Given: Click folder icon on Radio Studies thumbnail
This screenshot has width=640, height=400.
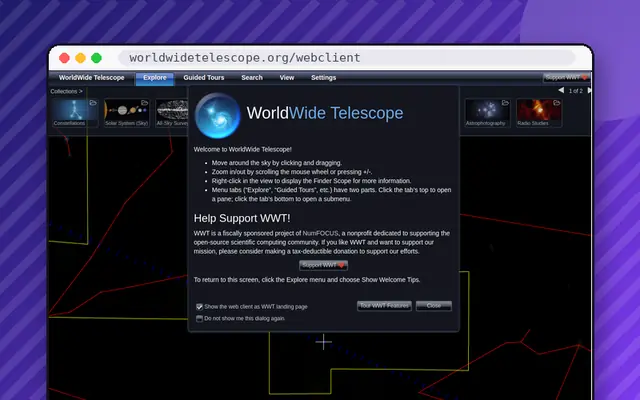Looking at the screenshot, I should 556,103.
